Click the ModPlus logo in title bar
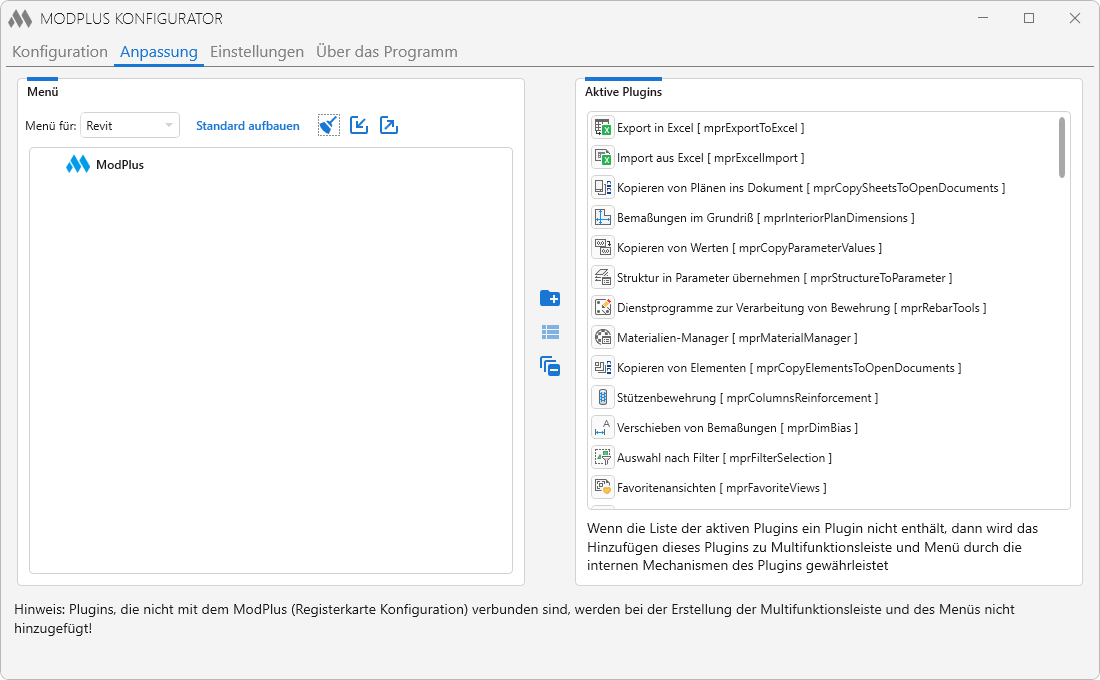Image resolution: width=1100 pixels, height=680 pixels. (x=20, y=19)
